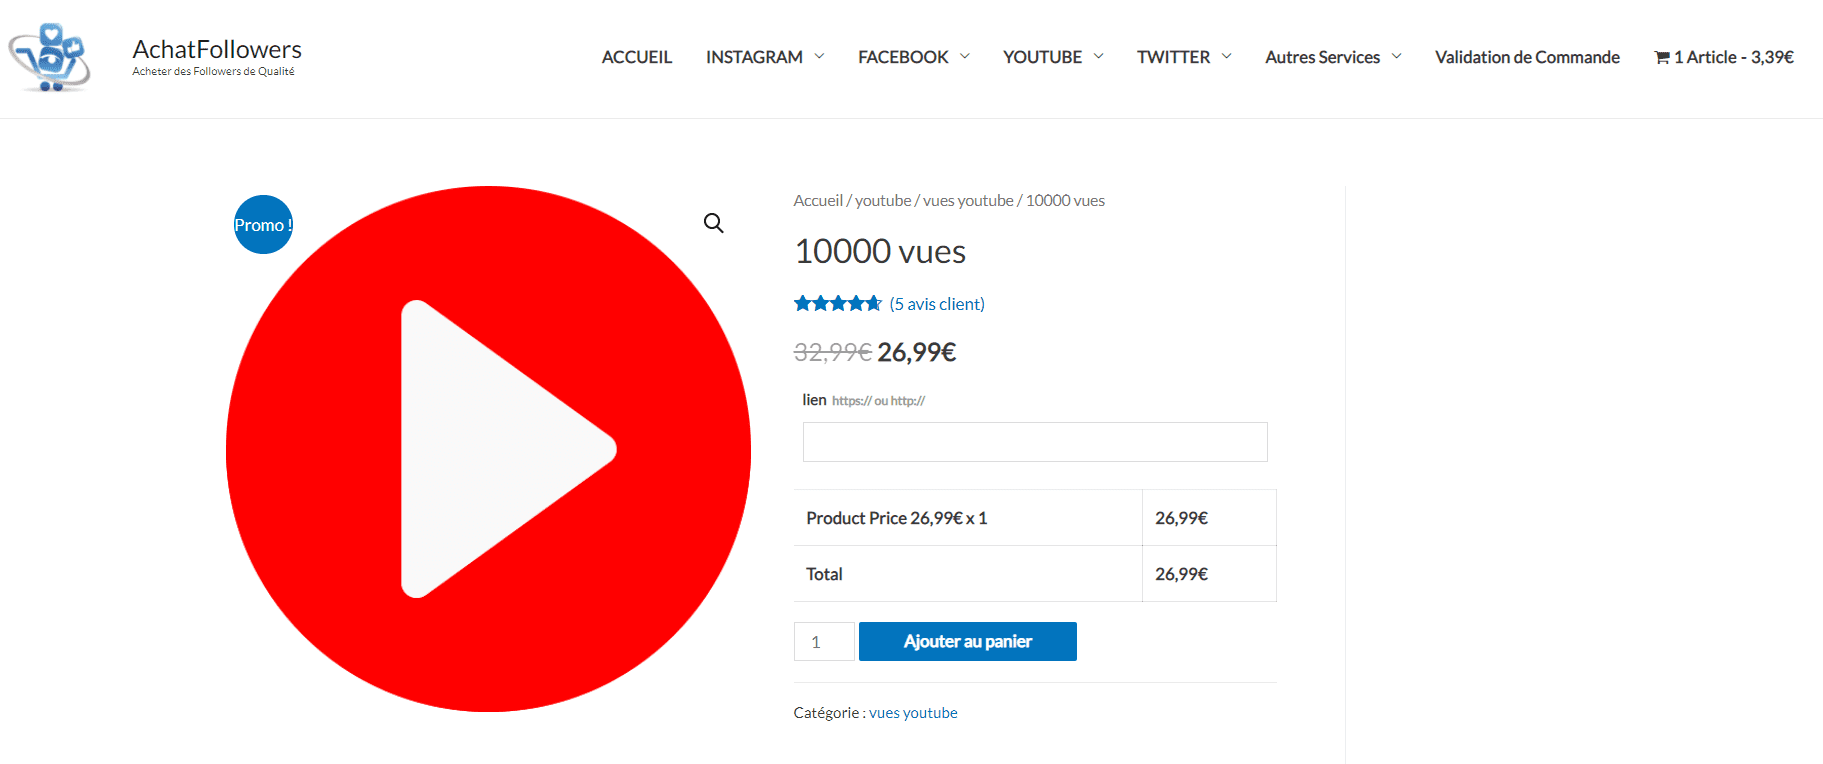Image resolution: width=1823 pixels, height=764 pixels.
Task: Expand the FACEBOOK menu chevron
Action: point(965,56)
